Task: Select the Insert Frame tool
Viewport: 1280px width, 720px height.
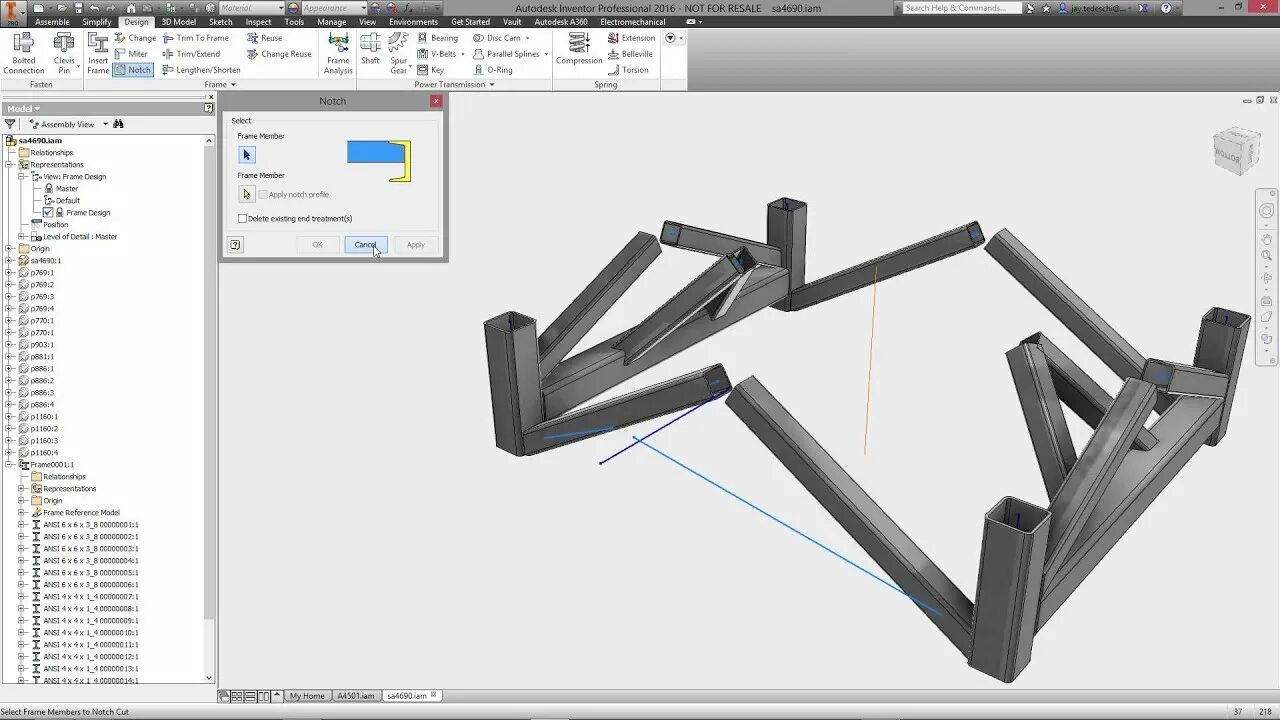Action: click(x=98, y=53)
